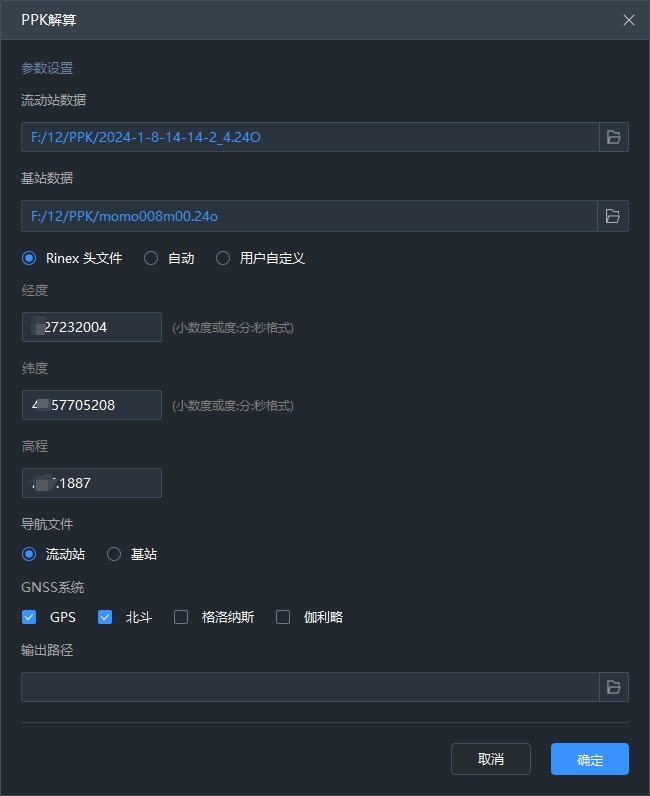Click the 高程 input field

92,483
